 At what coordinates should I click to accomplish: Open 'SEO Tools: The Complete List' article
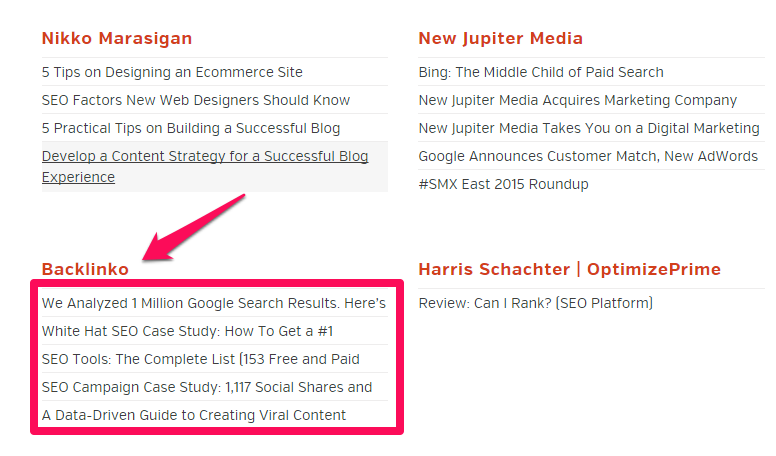pyautogui.click(x=200, y=359)
